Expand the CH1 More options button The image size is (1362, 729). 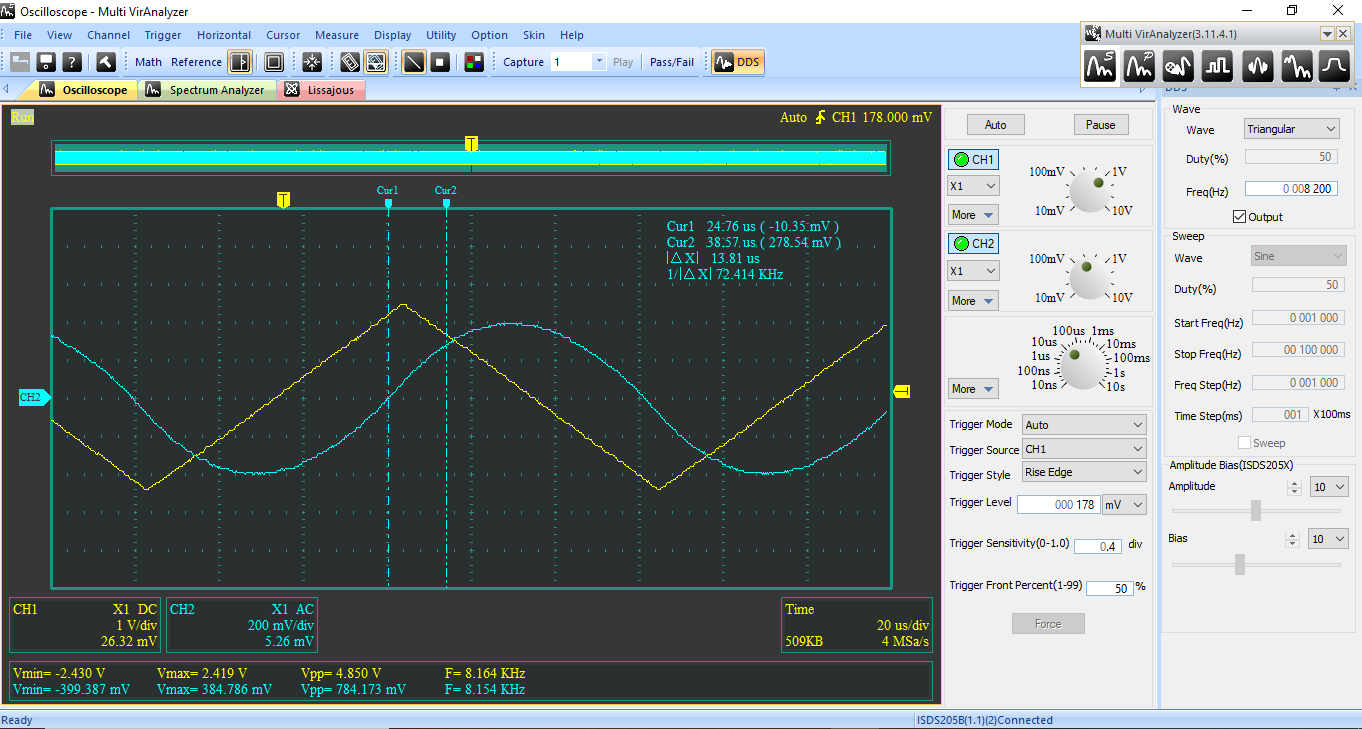point(973,215)
